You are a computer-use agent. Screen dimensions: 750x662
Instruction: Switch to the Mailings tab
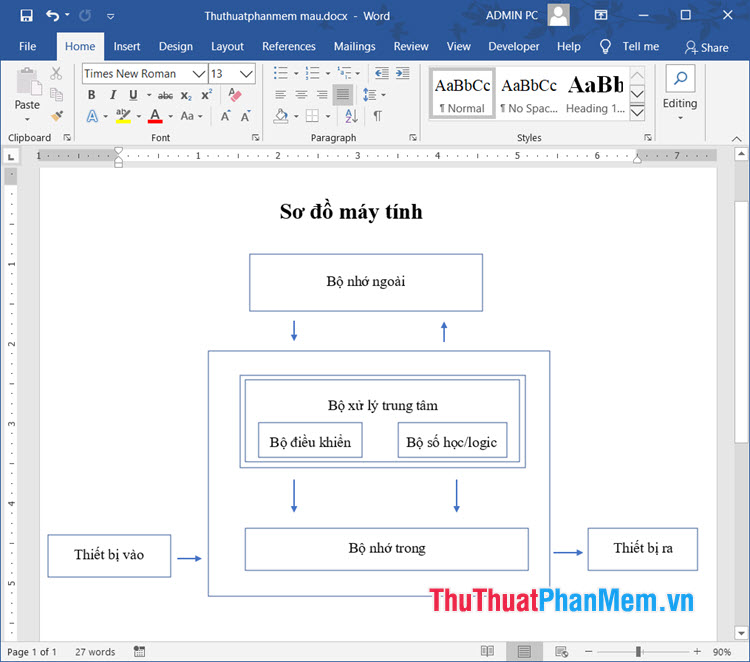coord(354,46)
